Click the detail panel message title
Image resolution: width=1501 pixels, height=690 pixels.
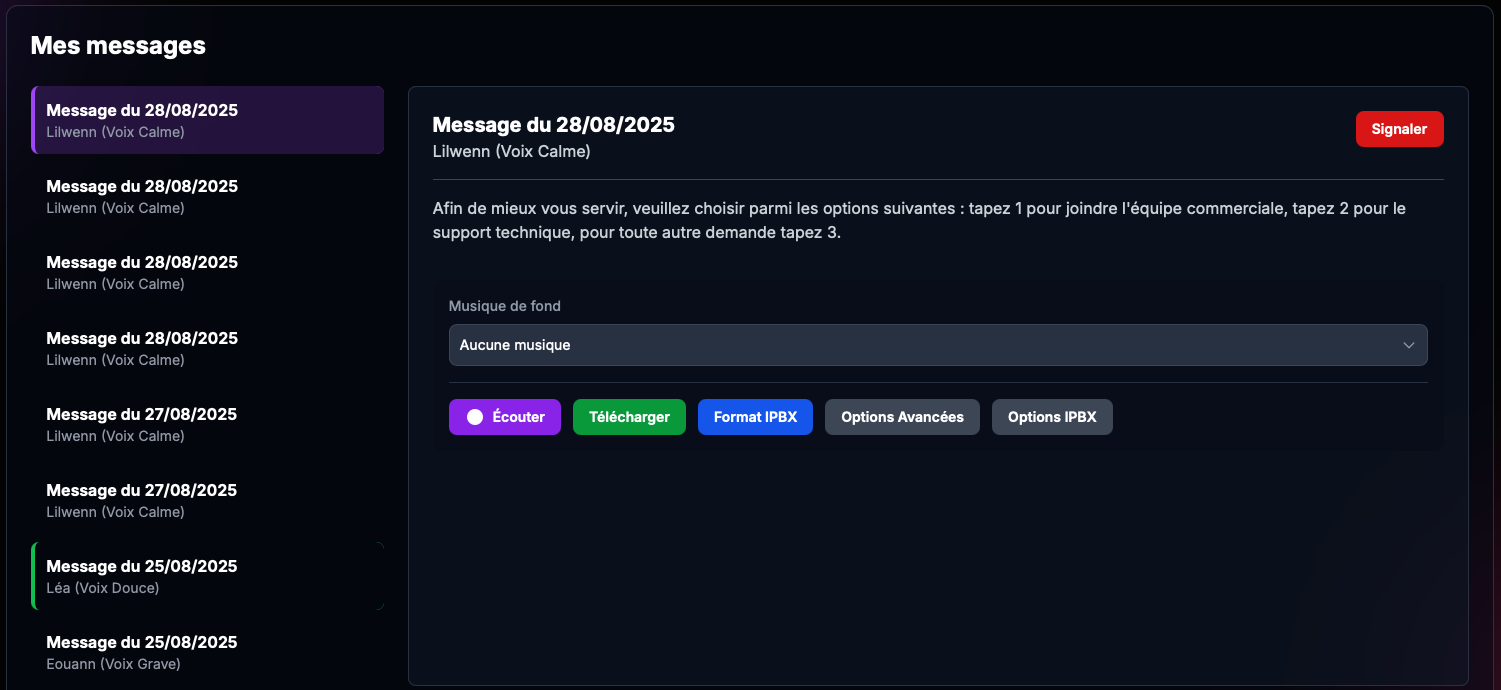click(553, 125)
